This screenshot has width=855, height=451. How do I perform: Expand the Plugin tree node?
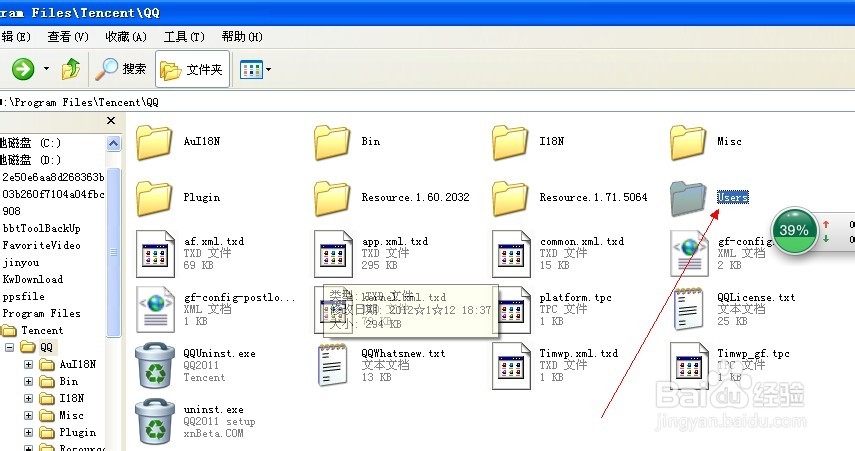coord(28,432)
